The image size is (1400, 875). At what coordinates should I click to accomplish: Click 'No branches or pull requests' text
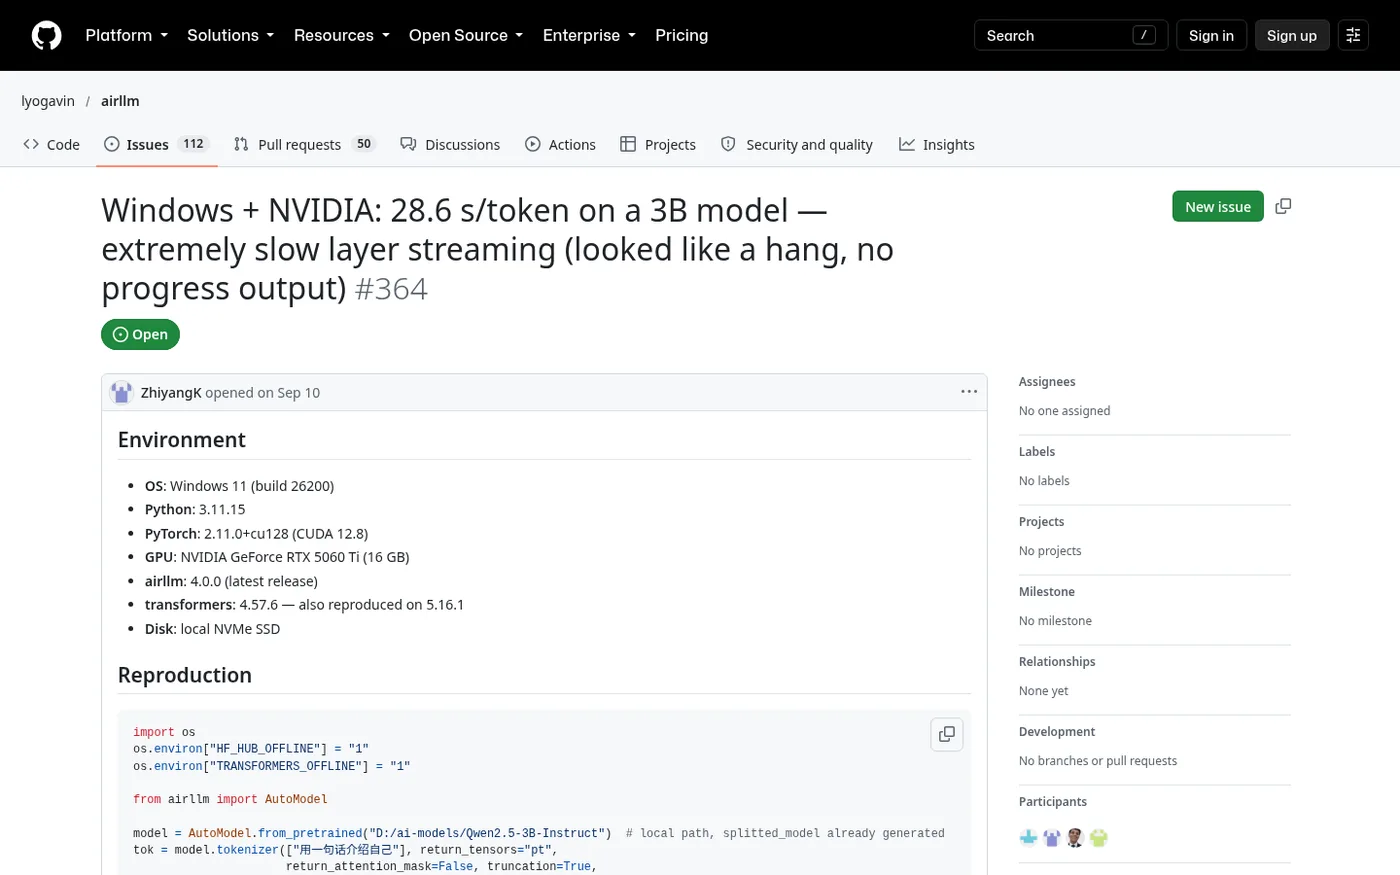point(1098,761)
